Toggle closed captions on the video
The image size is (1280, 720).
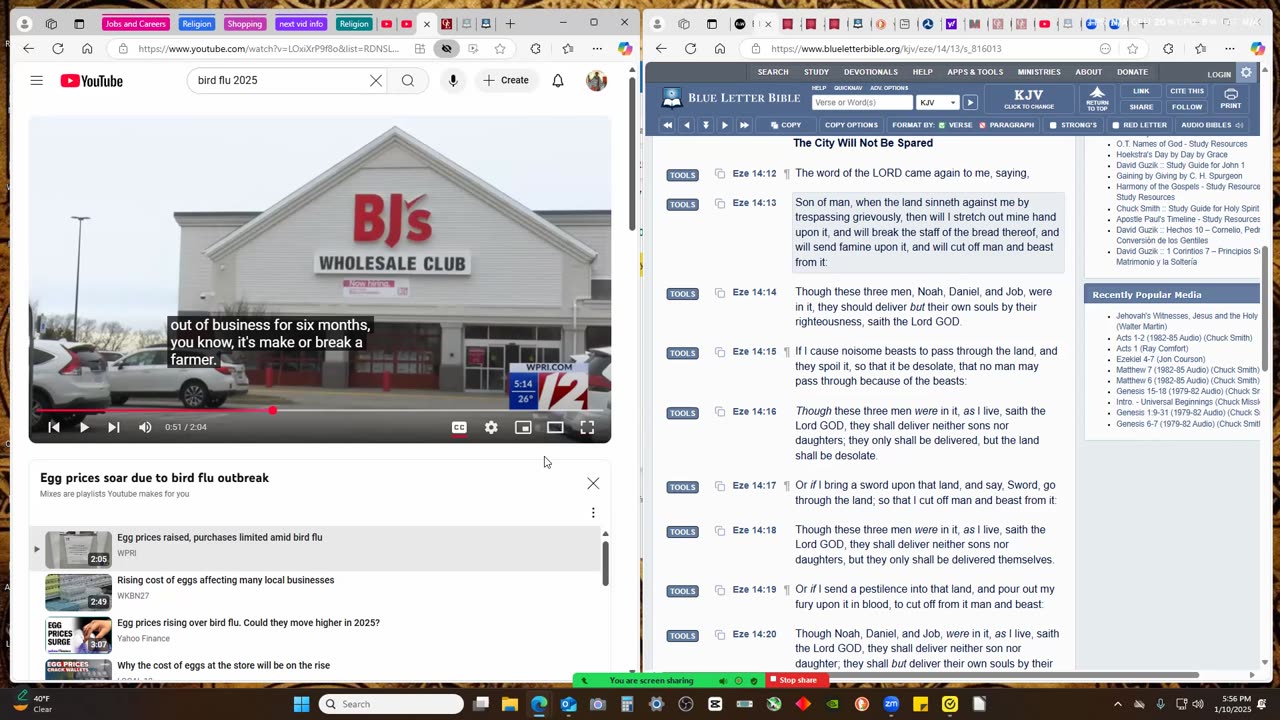pyautogui.click(x=459, y=427)
